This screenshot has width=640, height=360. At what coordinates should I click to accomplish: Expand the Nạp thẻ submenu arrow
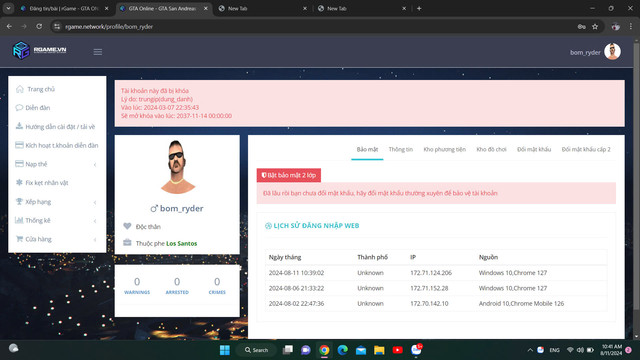(x=95, y=164)
